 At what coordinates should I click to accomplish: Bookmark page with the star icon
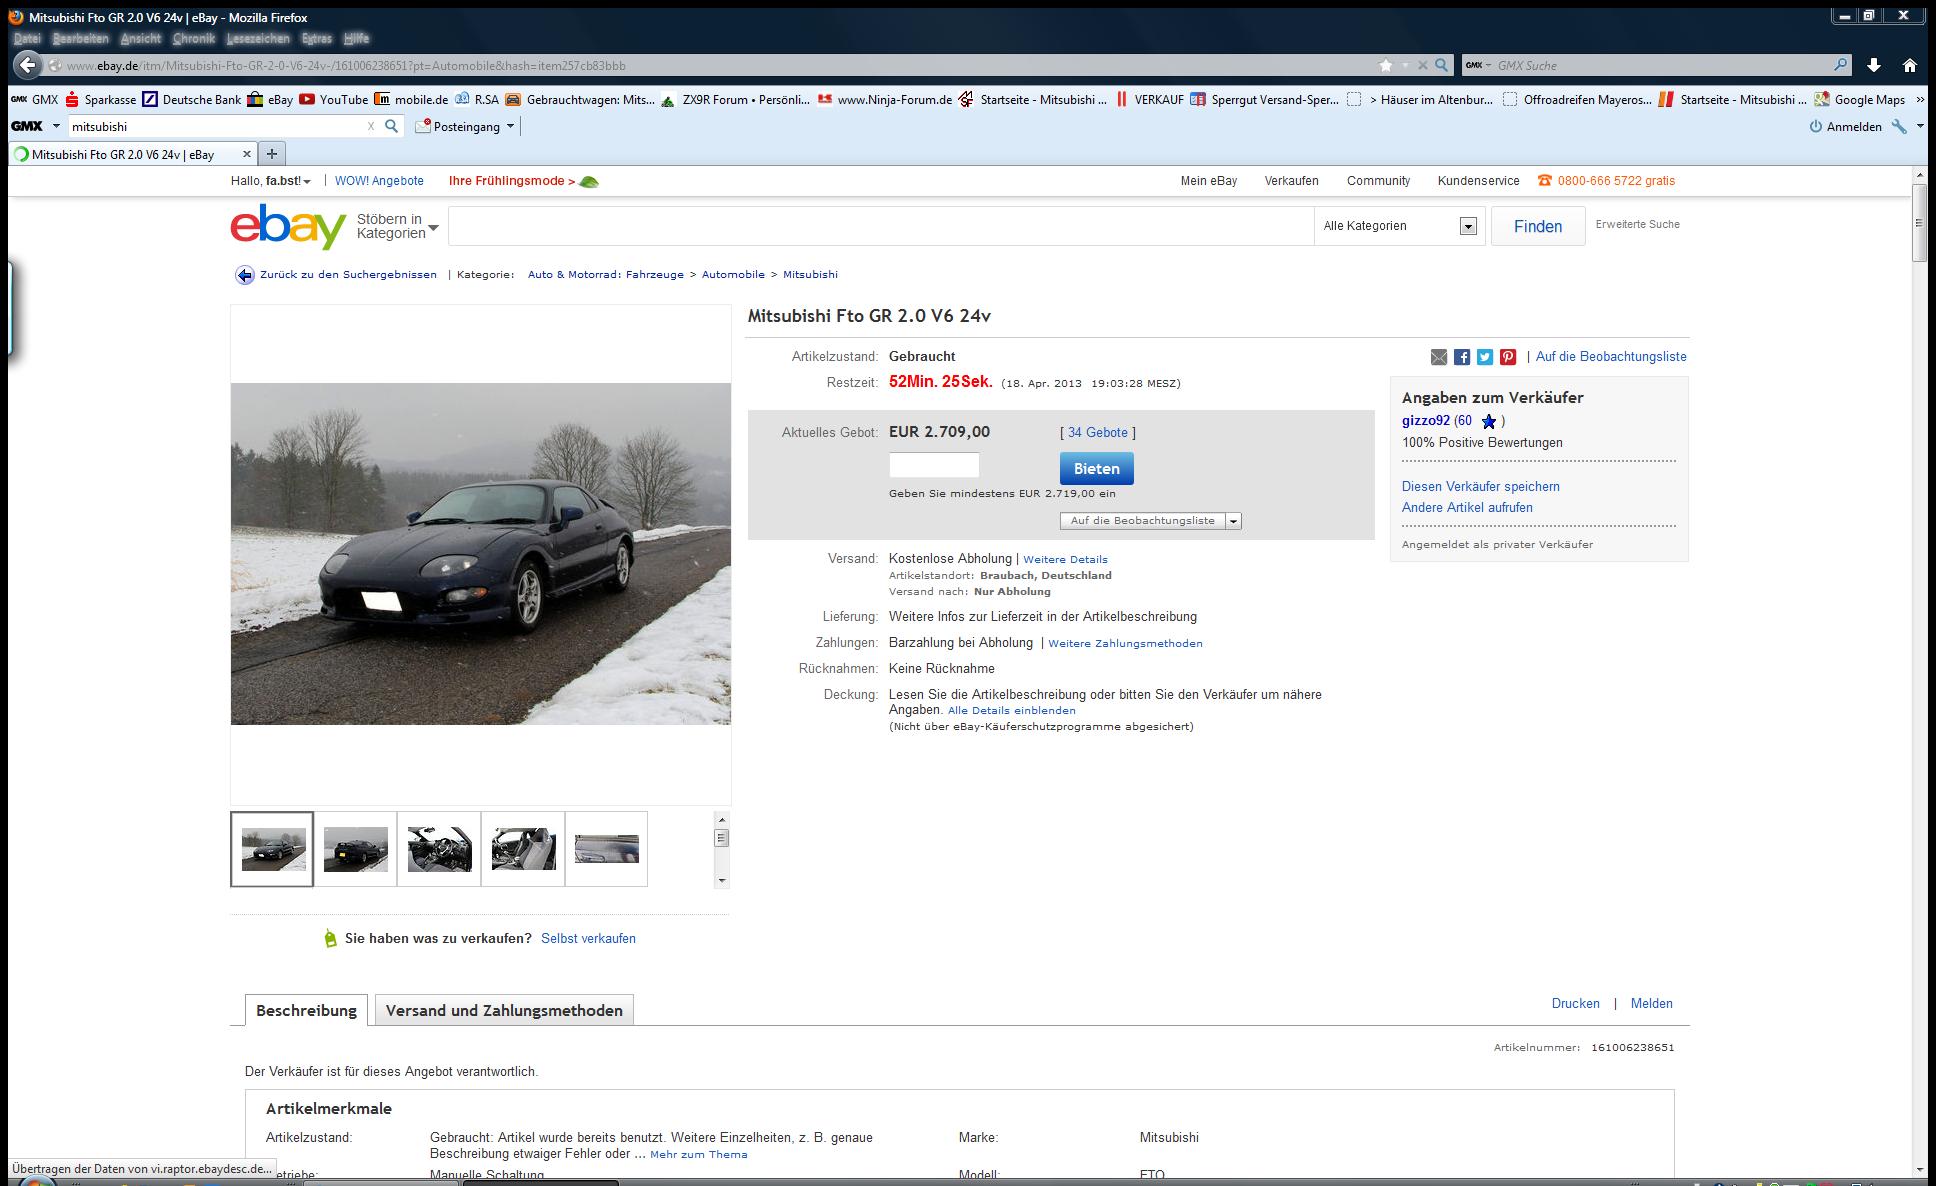1385,65
